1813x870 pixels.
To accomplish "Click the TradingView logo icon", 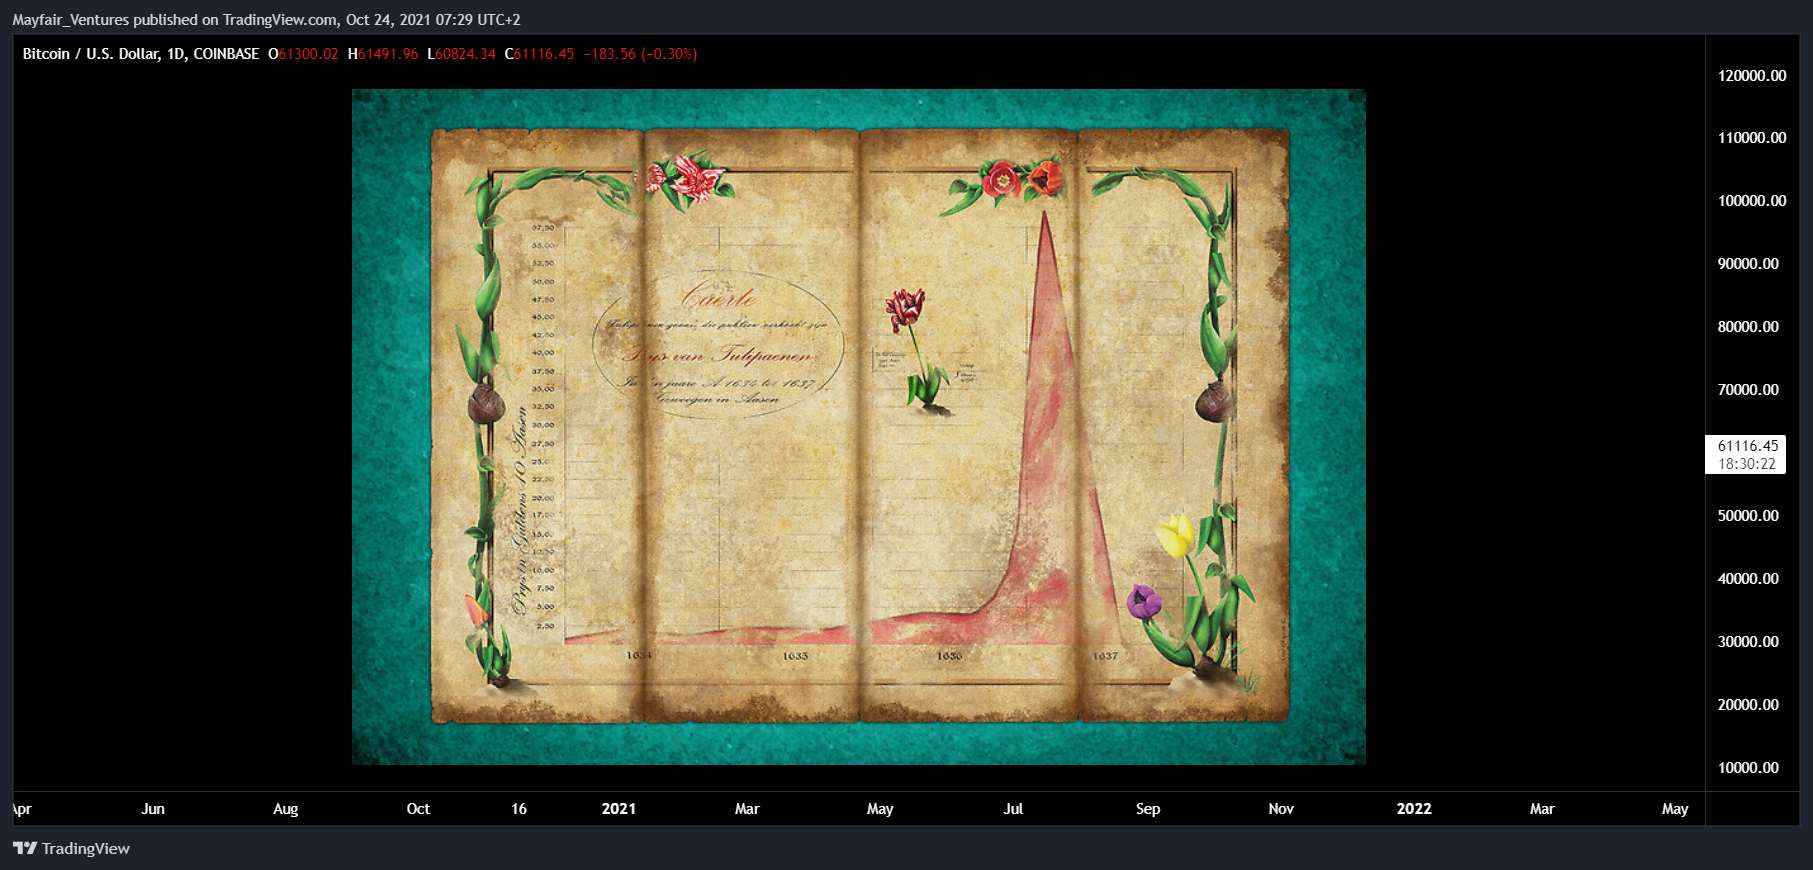I will (x=25, y=848).
